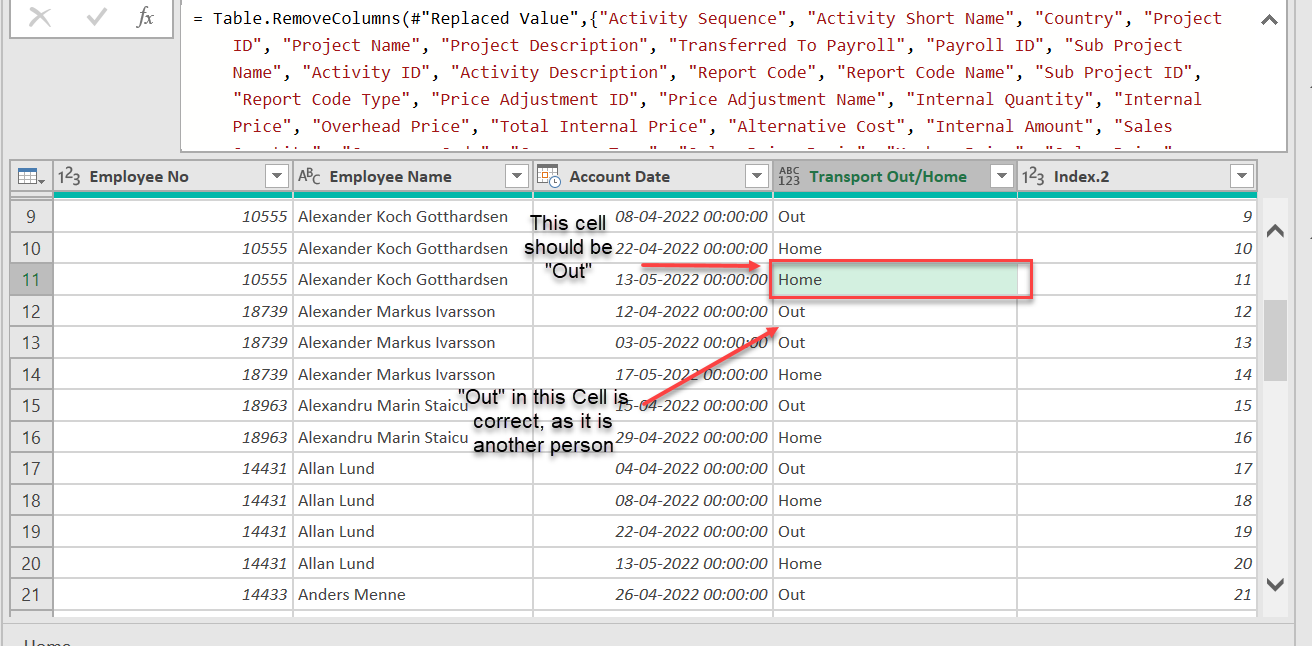The width and height of the screenshot is (1312, 646).
Task: Select row number 9
Action: point(31,217)
